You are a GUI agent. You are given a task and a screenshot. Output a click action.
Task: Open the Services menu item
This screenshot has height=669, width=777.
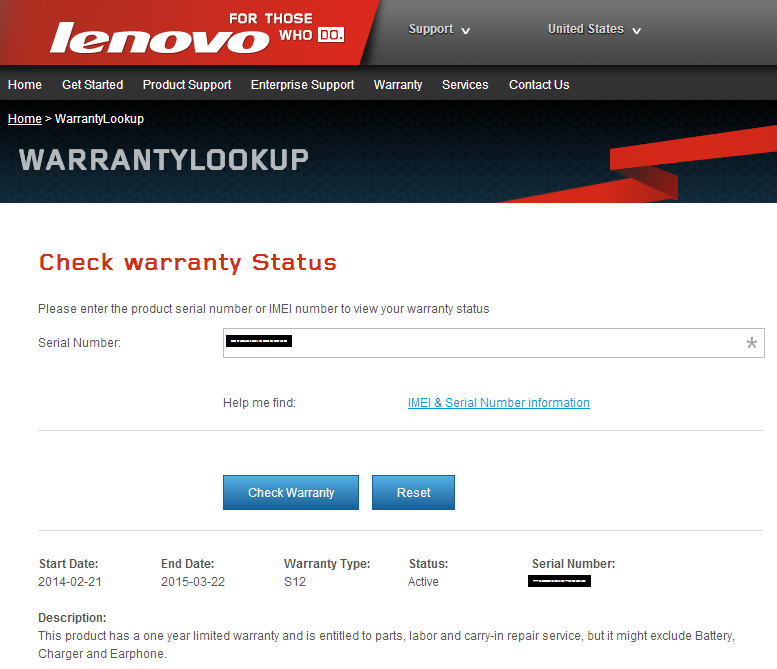pos(465,85)
